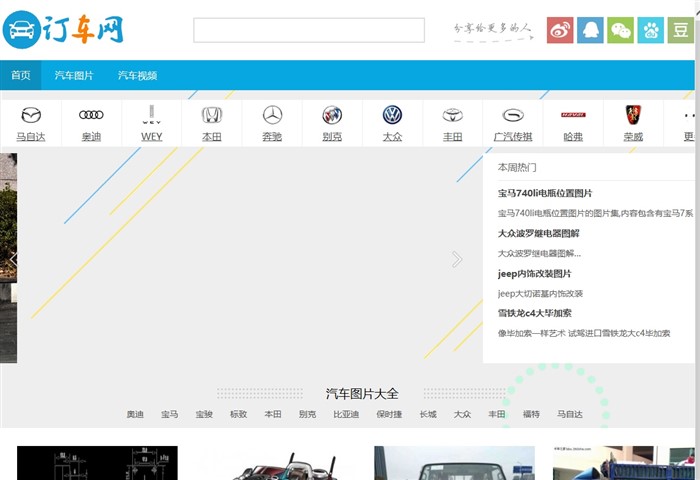The image size is (700, 480).
Task: Filter pictures by 标致 category
Action: point(238,414)
